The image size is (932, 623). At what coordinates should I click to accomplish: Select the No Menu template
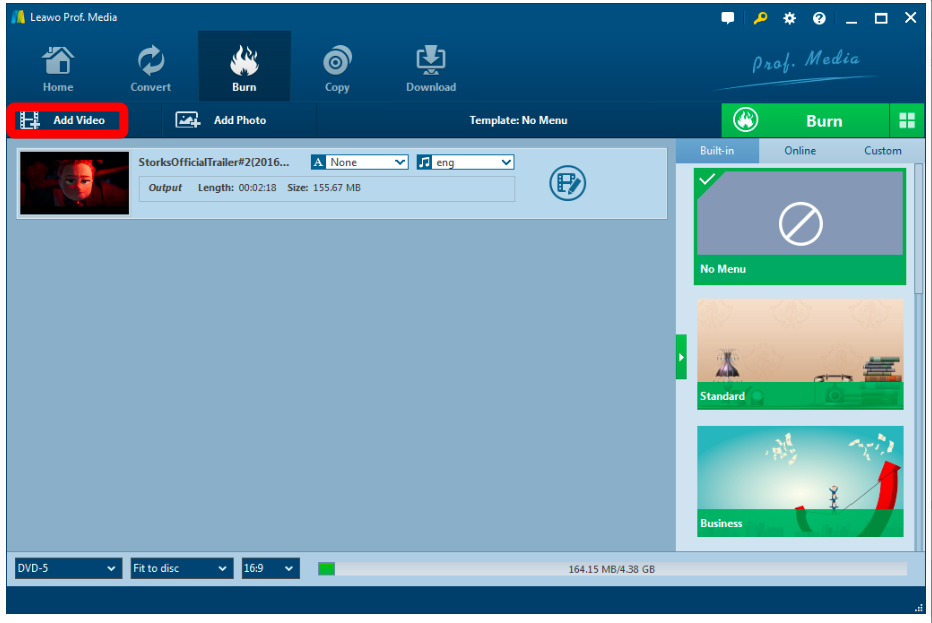point(799,226)
